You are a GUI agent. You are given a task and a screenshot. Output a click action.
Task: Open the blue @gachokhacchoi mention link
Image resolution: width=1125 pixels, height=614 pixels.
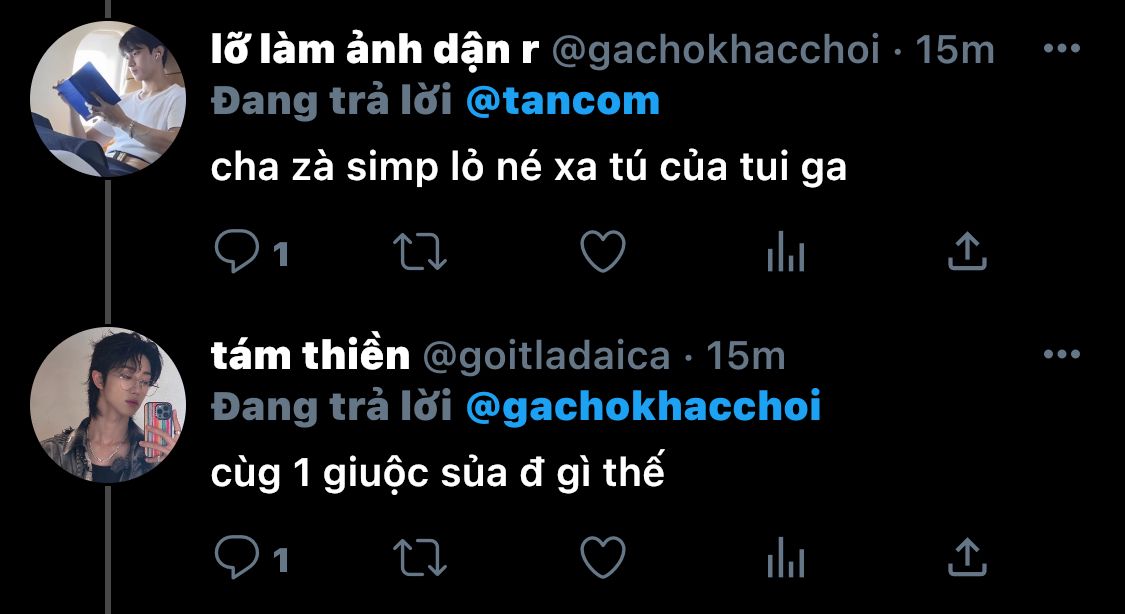tap(643, 407)
